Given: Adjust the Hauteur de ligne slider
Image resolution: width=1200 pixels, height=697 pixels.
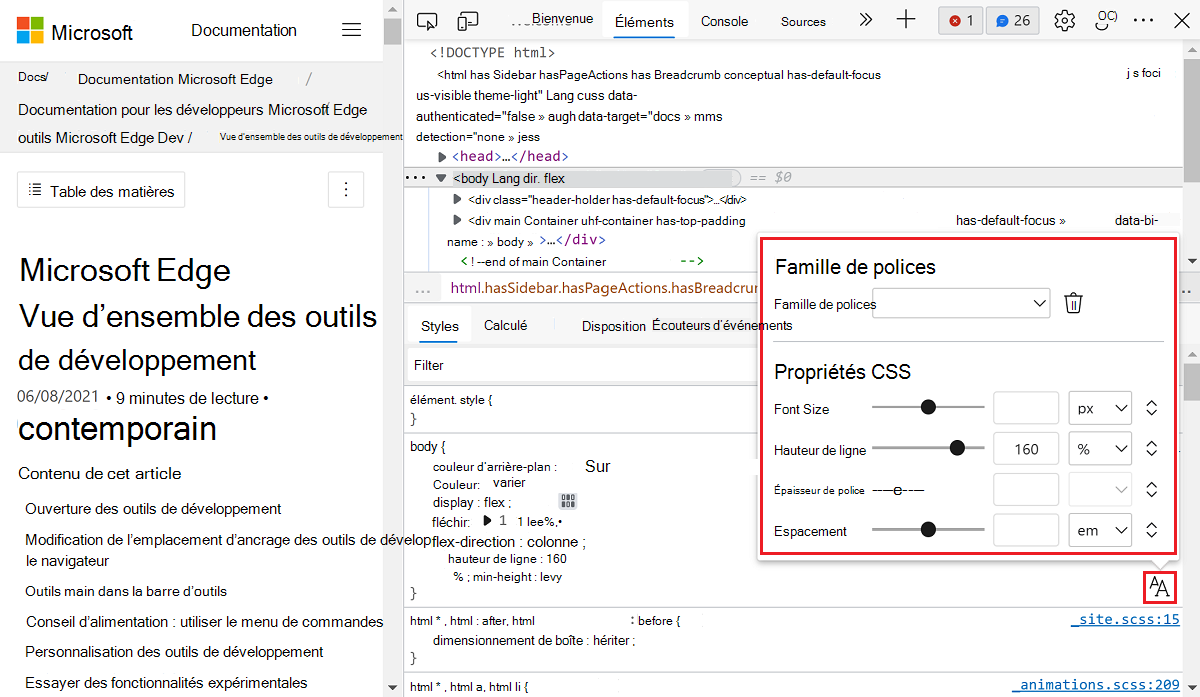Looking at the screenshot, I should [928, 448].
